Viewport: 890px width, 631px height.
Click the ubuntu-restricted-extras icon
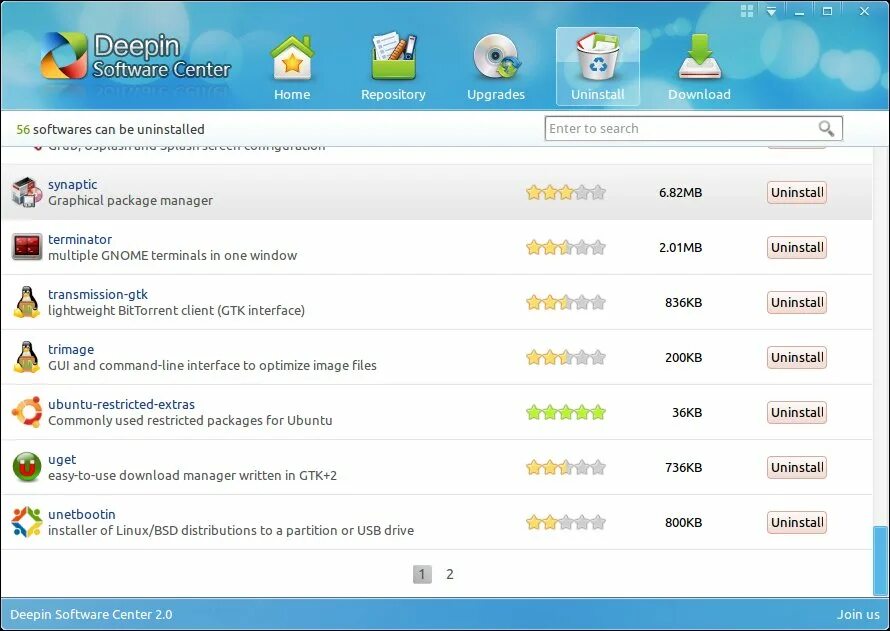coord(27,412)
